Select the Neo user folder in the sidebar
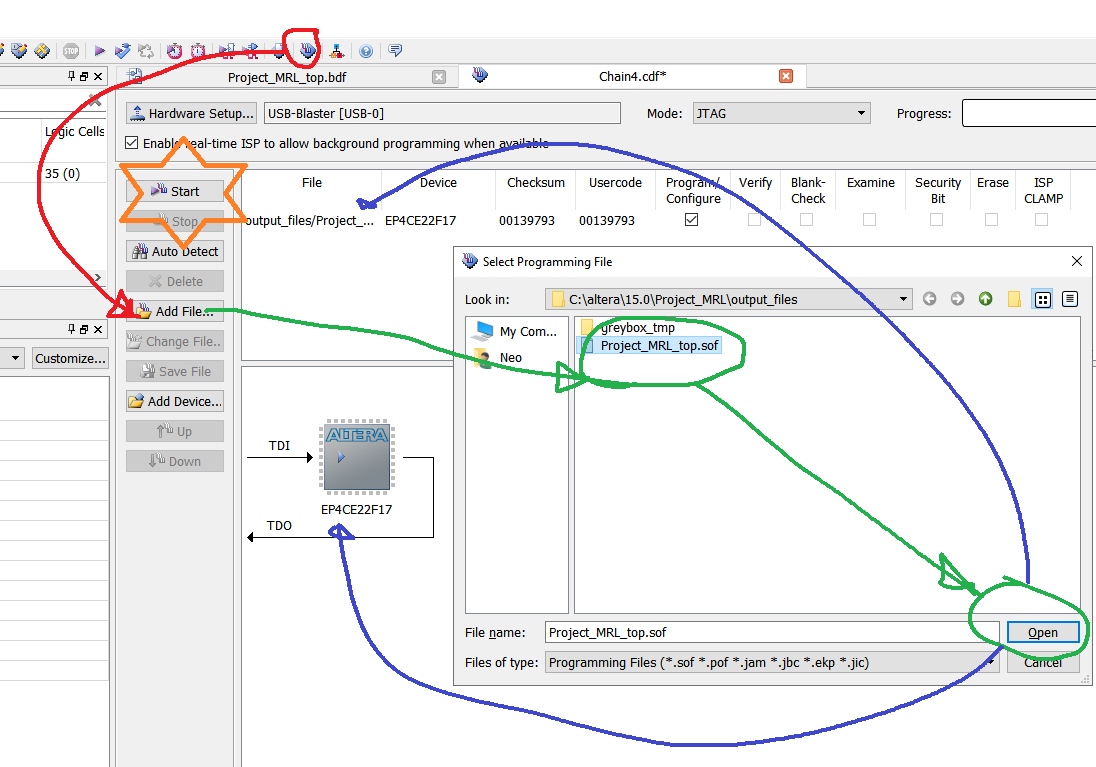The height and width of the screenshot is (767, 1096). pos(498,358)
